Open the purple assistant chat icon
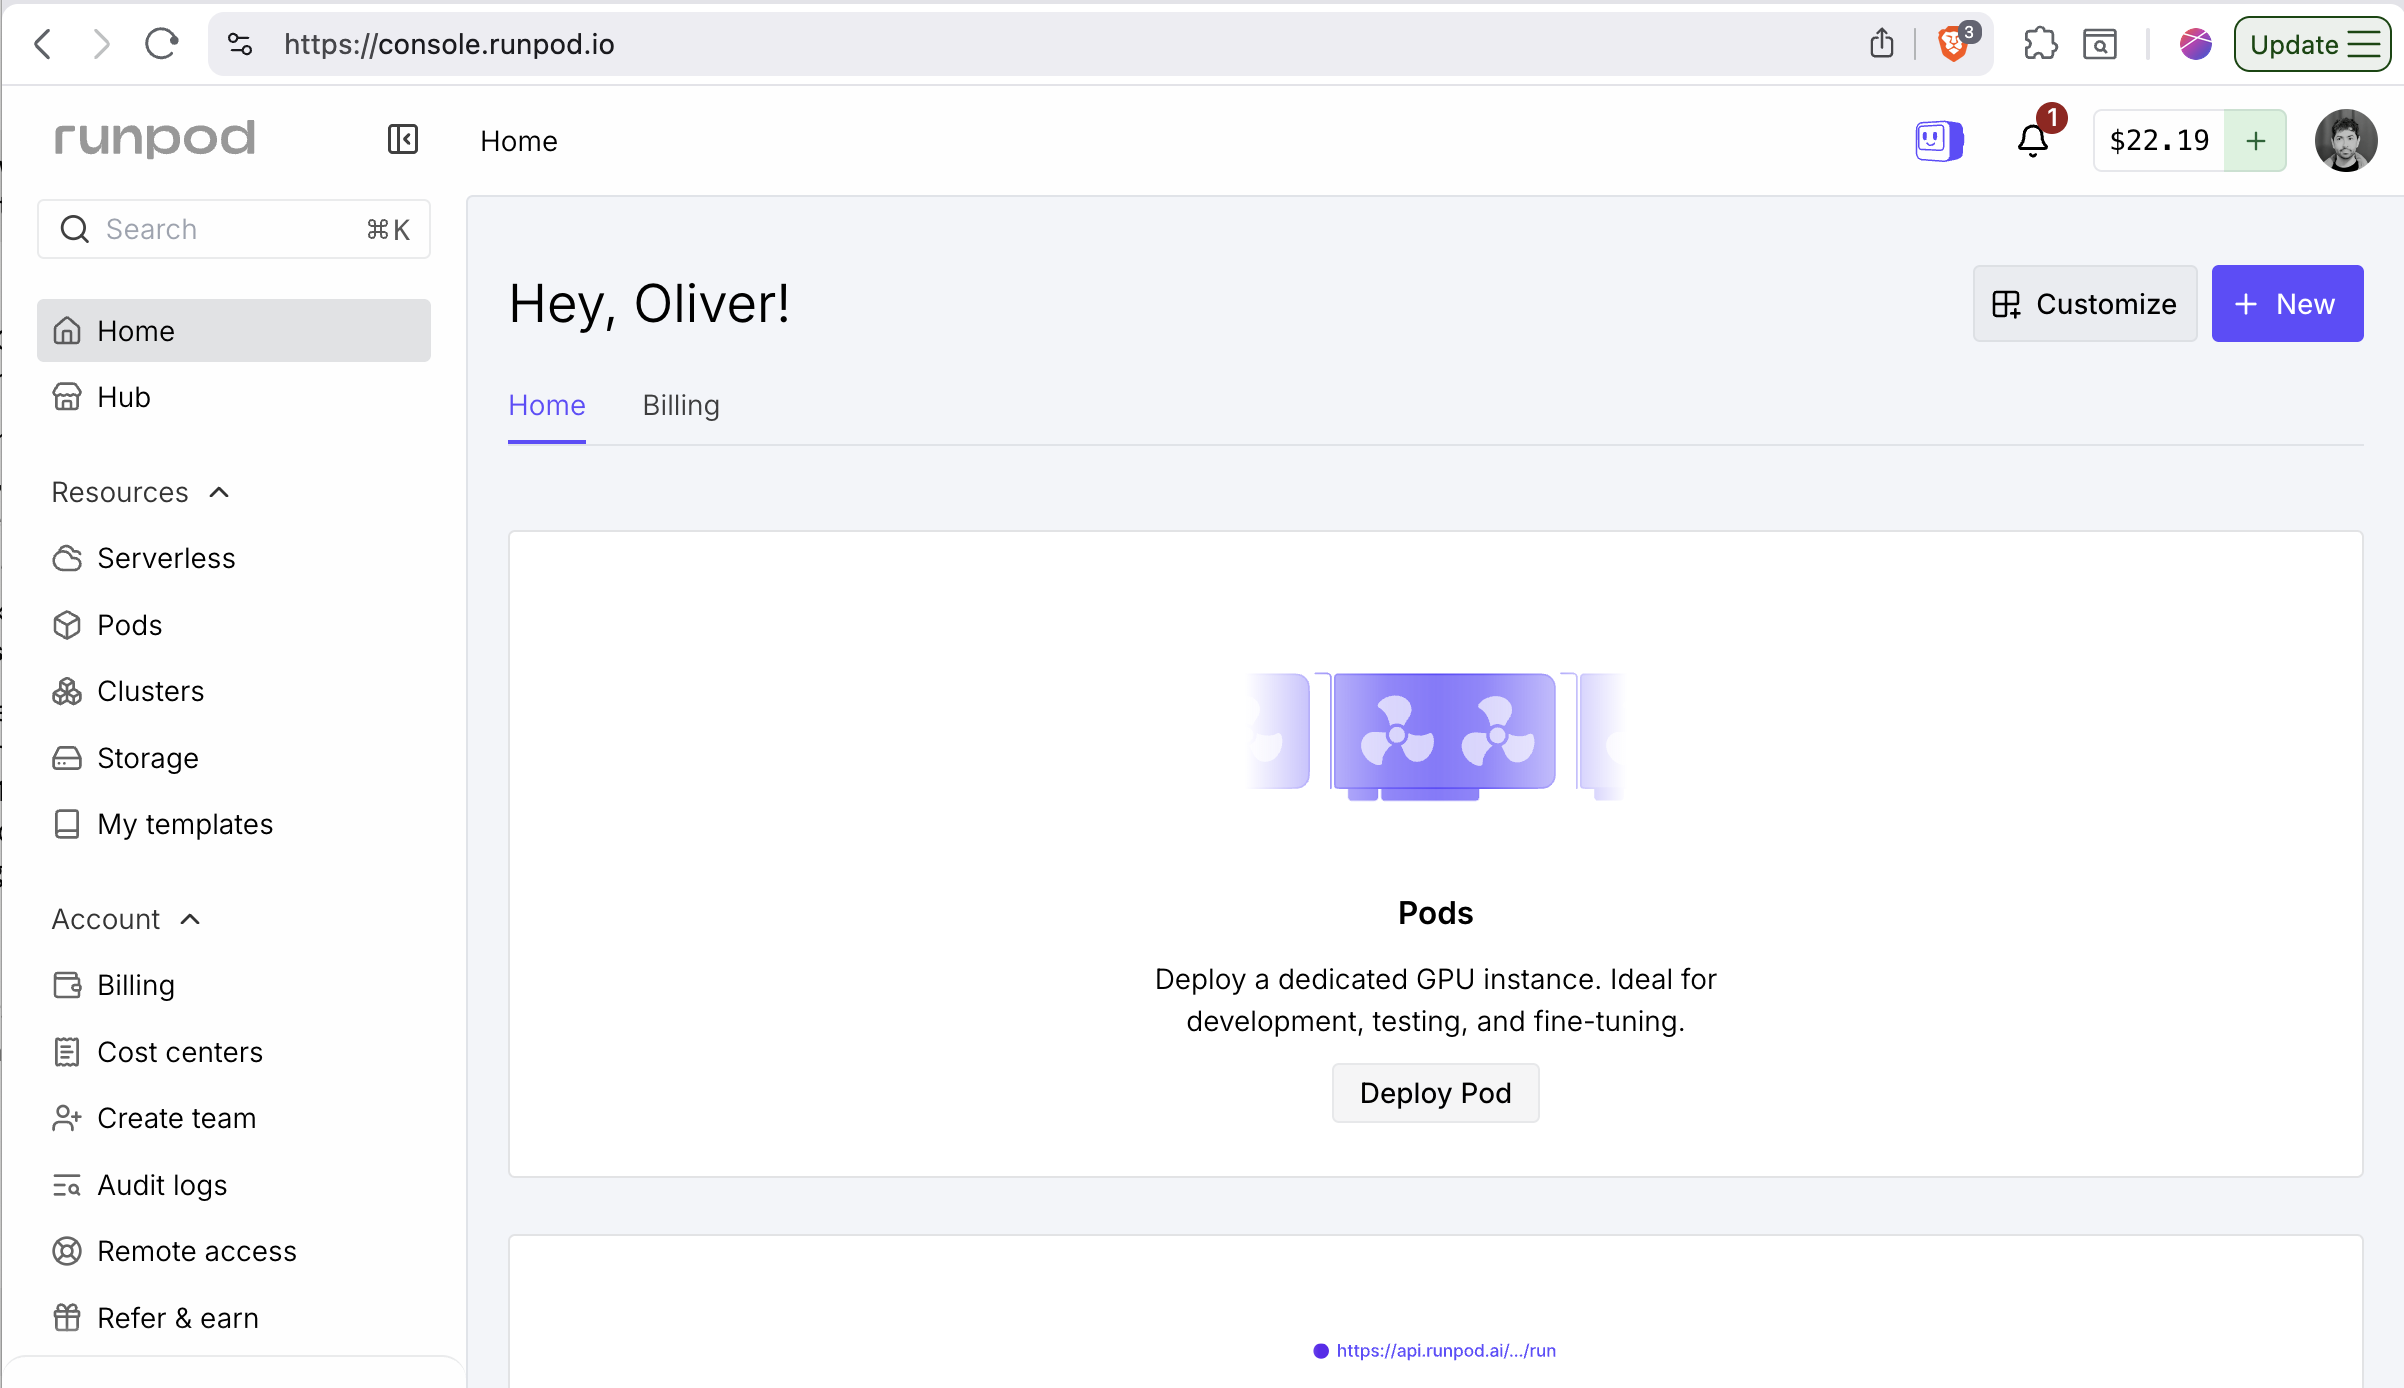 1938,140
